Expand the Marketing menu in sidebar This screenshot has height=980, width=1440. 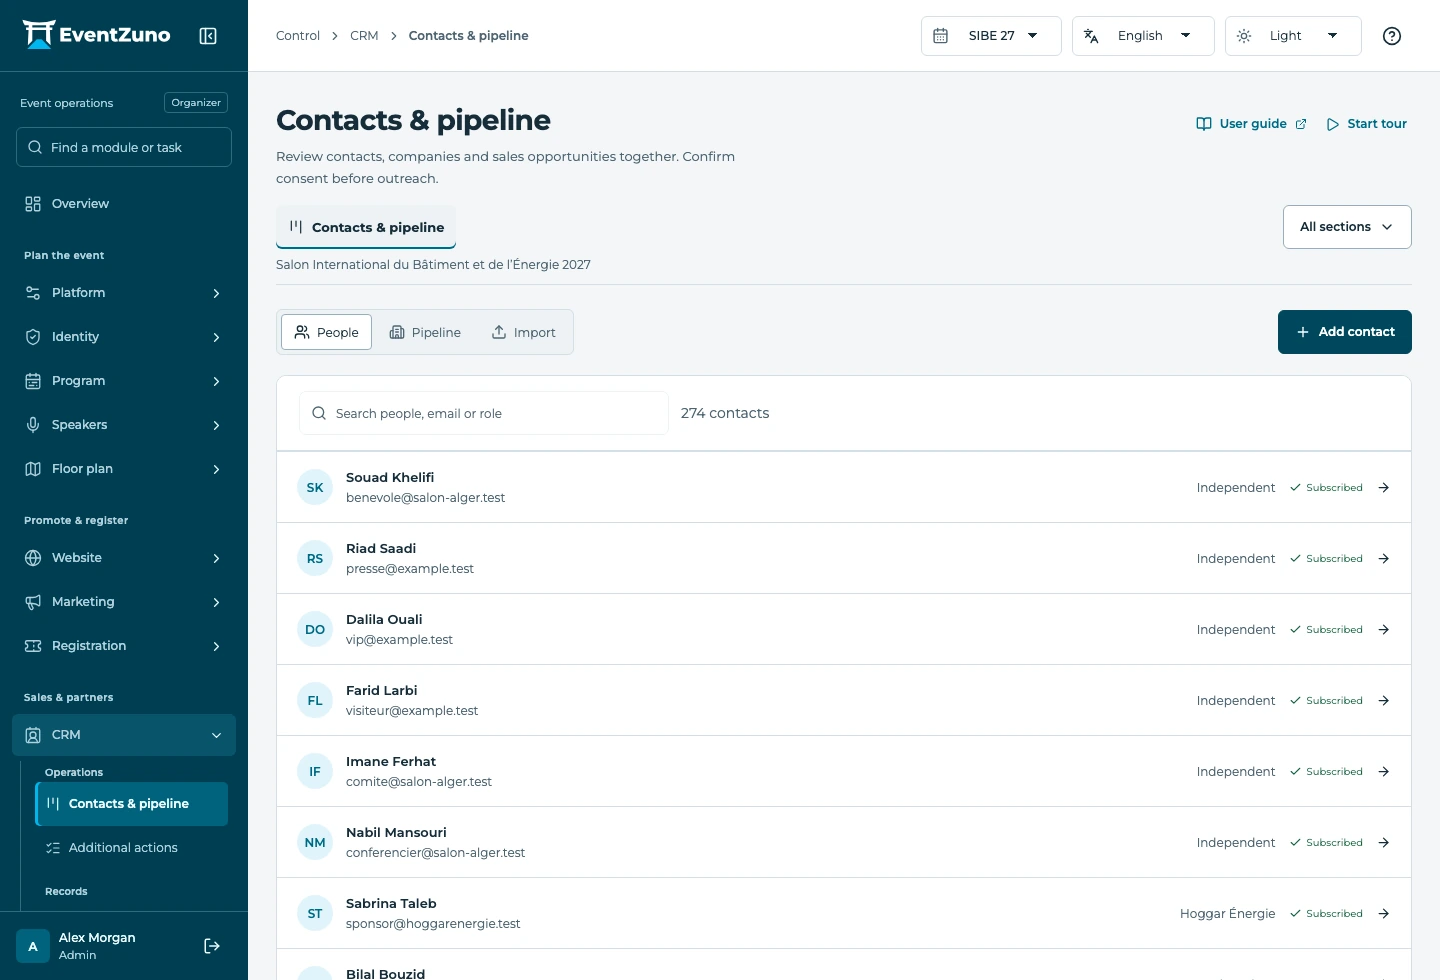[124, 602]
